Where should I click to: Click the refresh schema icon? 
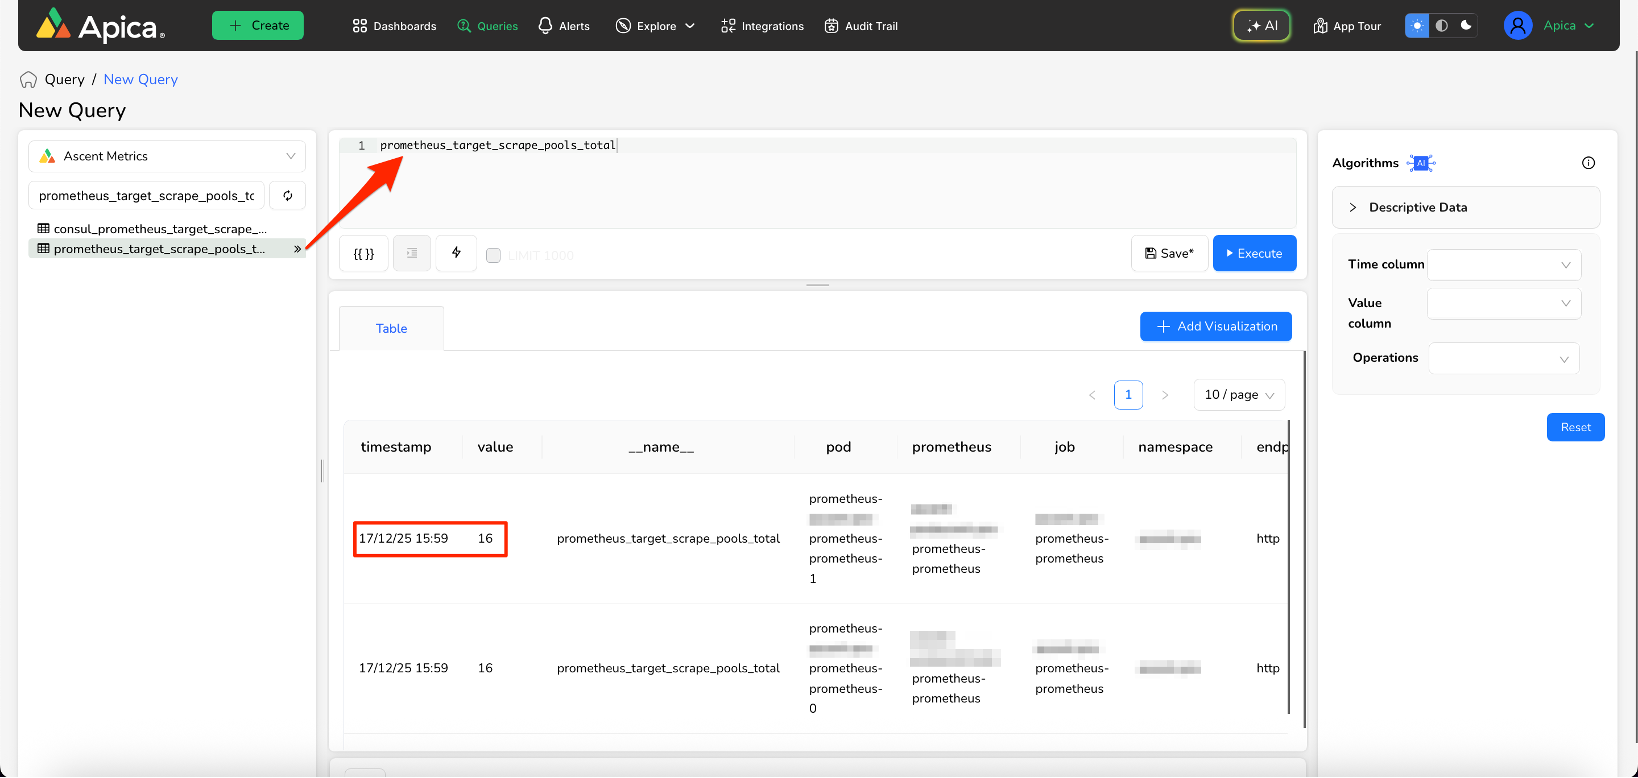pyautogui.click(x=287, y=196)
